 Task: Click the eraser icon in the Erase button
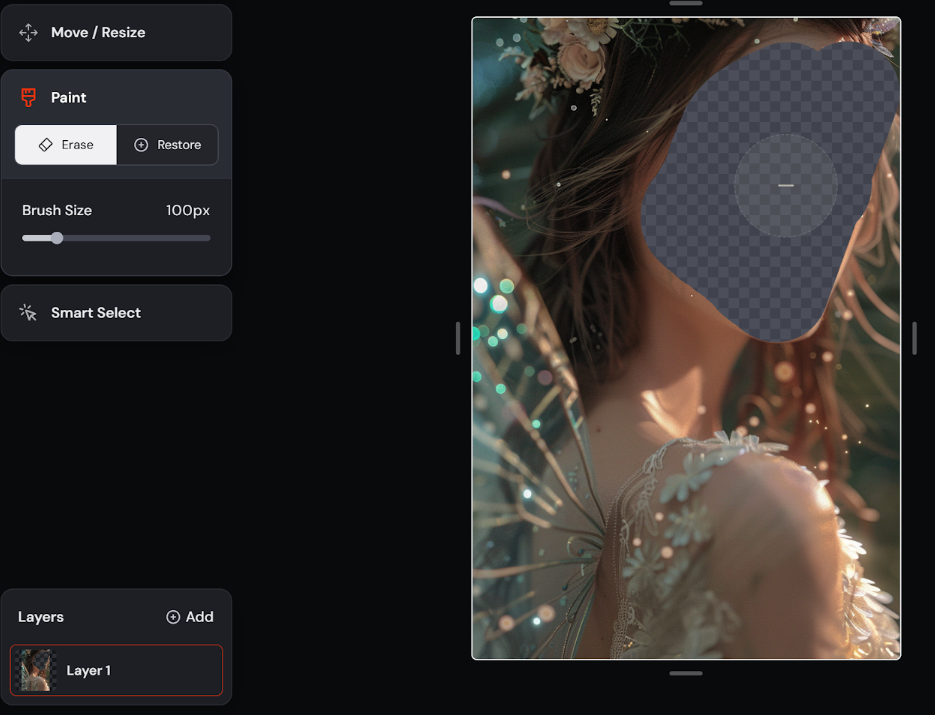(x=45, y=145)
